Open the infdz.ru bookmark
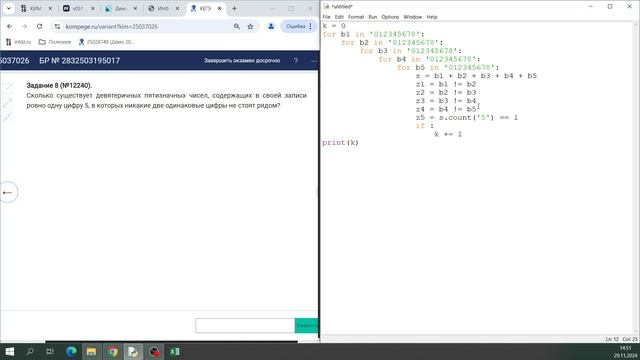The height and width of the screenshot is (360, 640). (x=18, y=42)
